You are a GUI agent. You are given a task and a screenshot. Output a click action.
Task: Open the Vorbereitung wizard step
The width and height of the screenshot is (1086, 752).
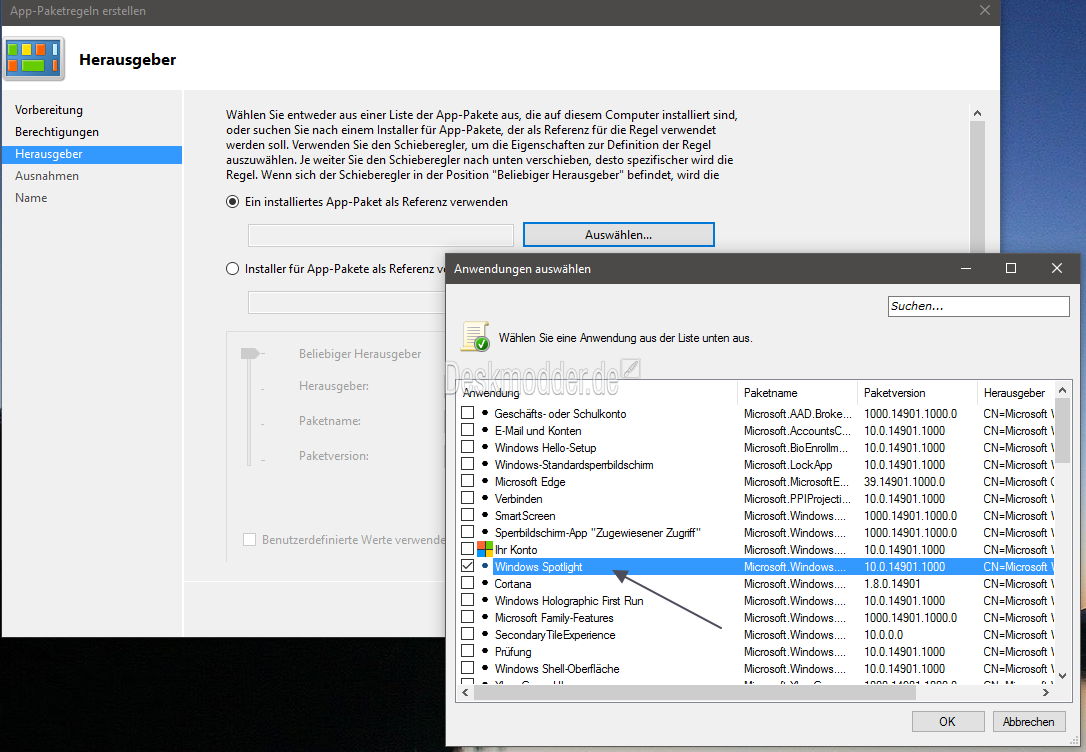coord(48,109)
